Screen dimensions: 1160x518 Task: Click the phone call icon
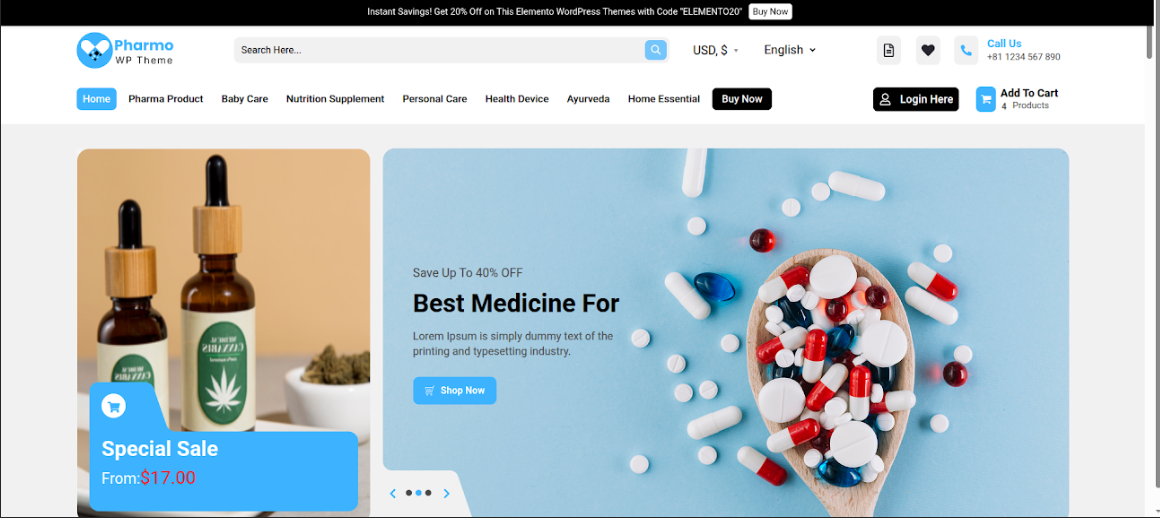point(966,50)
